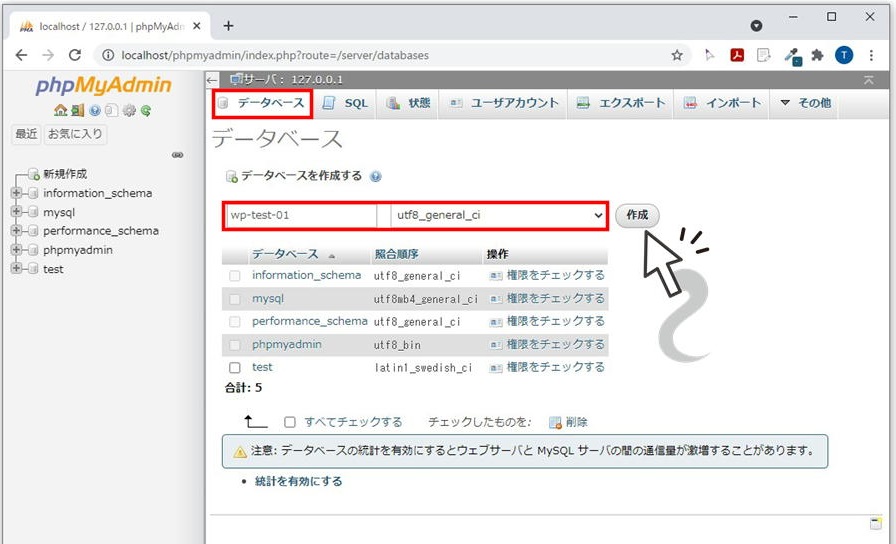This screenshot has height=544, width=896.
Task: Tick the checkbox labeled すべてチェックする
Action: pos(290,422)
